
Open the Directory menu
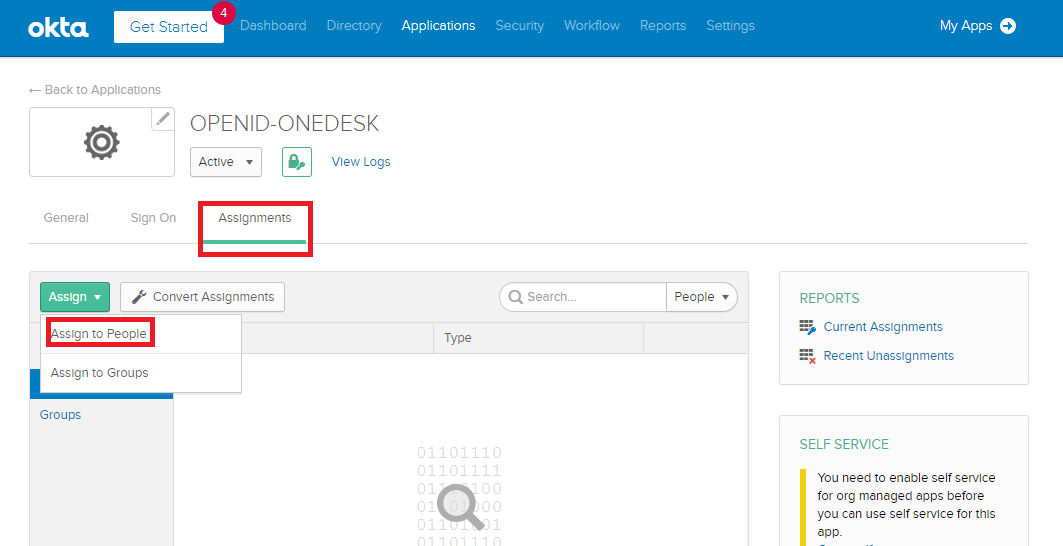pyautogui.click(x=354, y=26)
